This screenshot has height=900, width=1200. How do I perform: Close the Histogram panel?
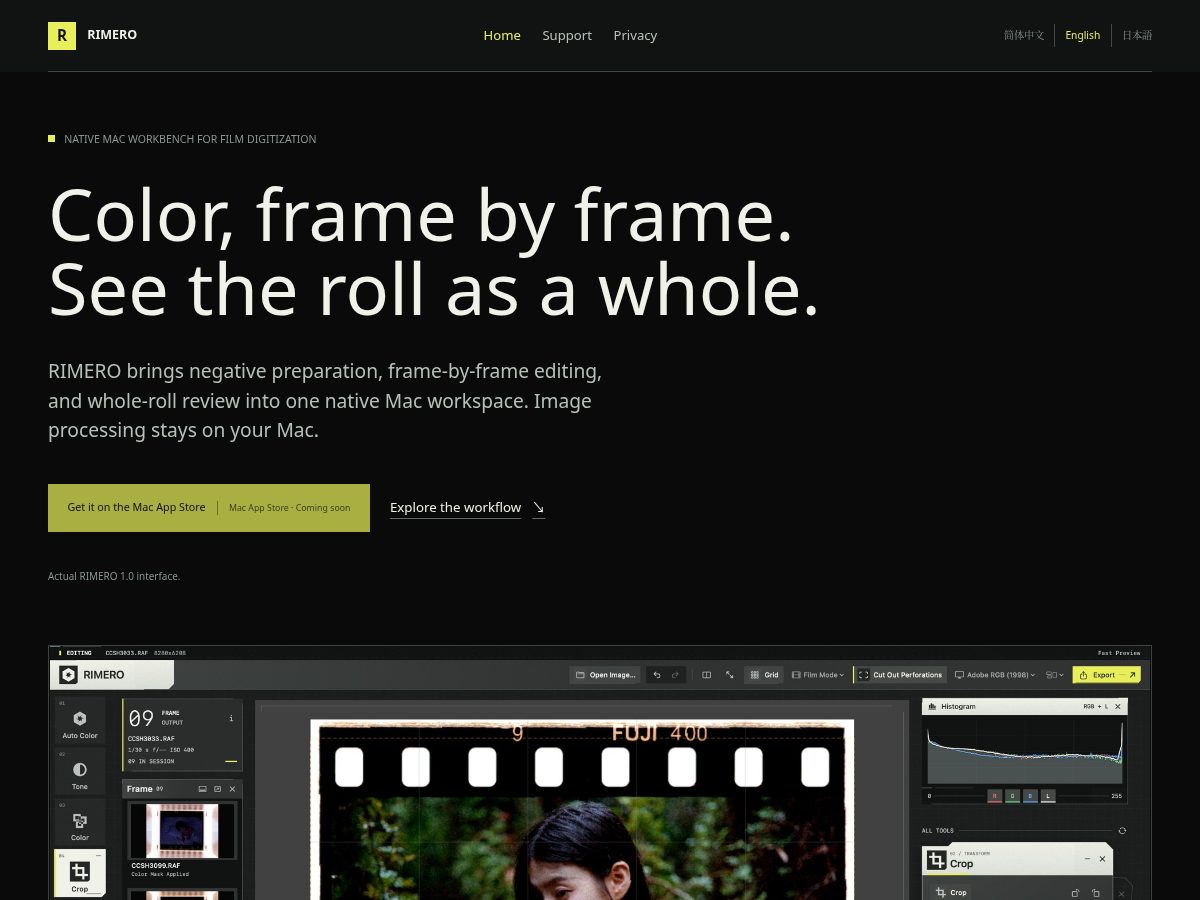click(1118, 706)
